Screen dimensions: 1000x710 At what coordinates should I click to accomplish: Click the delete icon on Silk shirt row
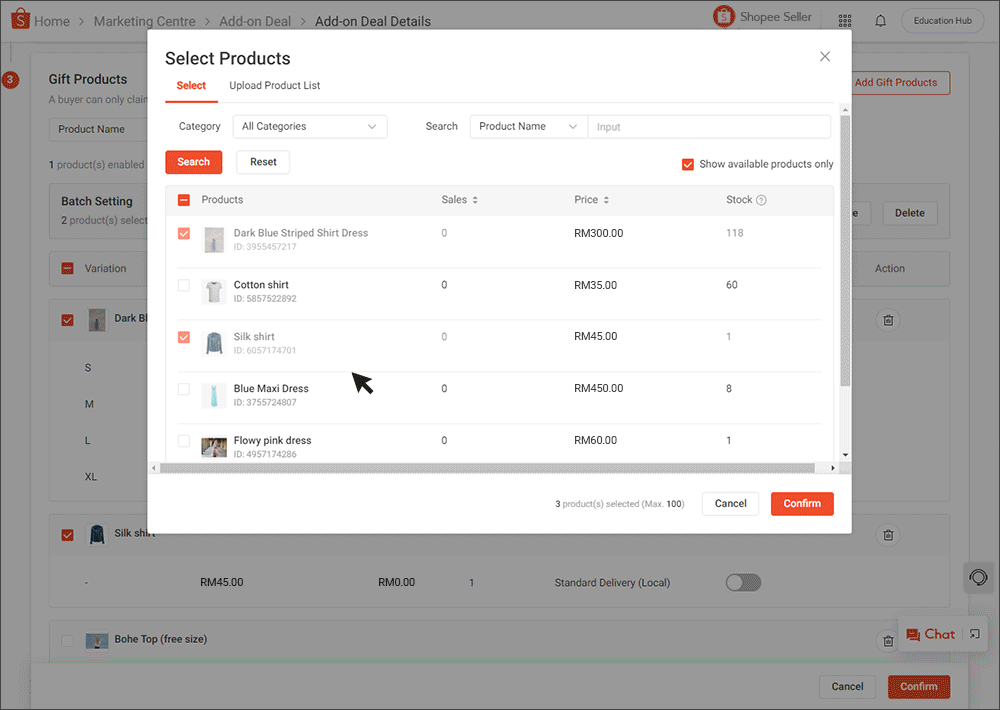click(x=888, y=535)
